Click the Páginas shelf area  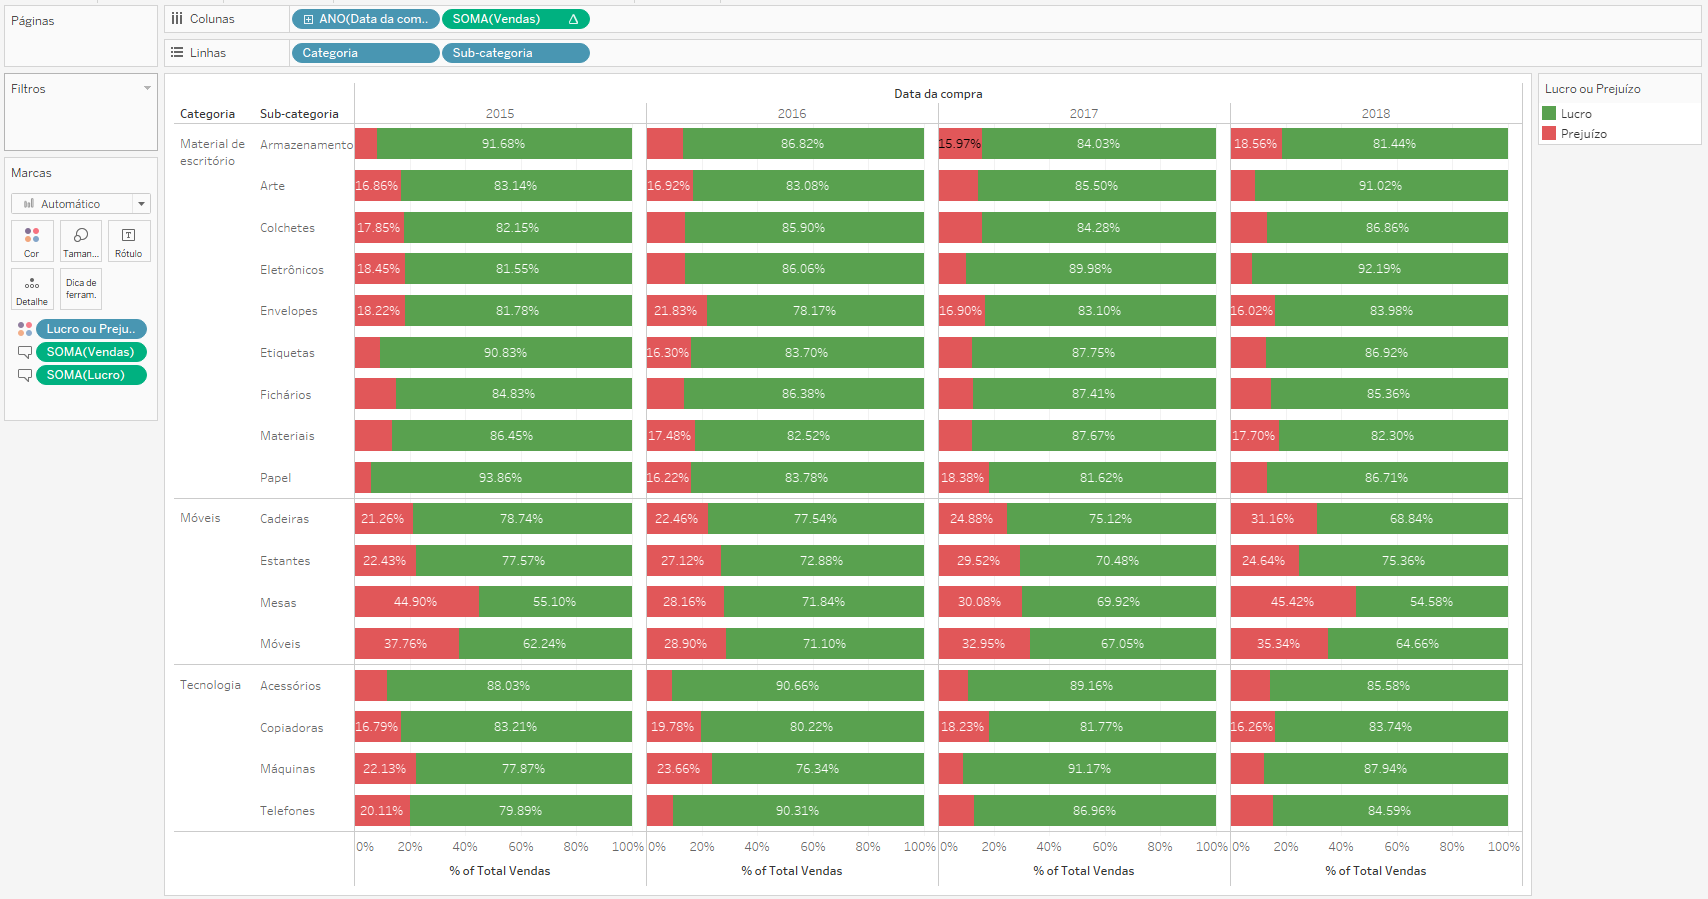tap(81, 35)
